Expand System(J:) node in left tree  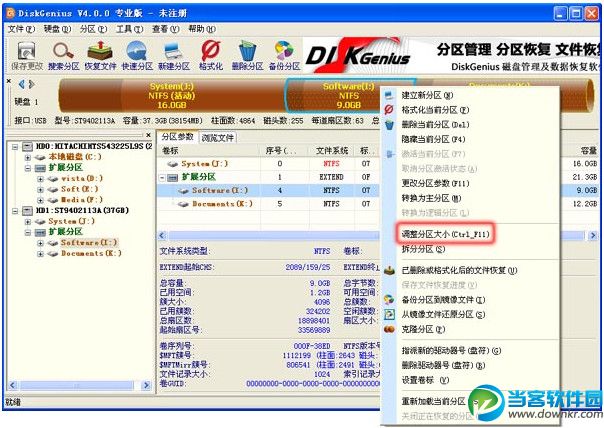[x=28, y=222]
